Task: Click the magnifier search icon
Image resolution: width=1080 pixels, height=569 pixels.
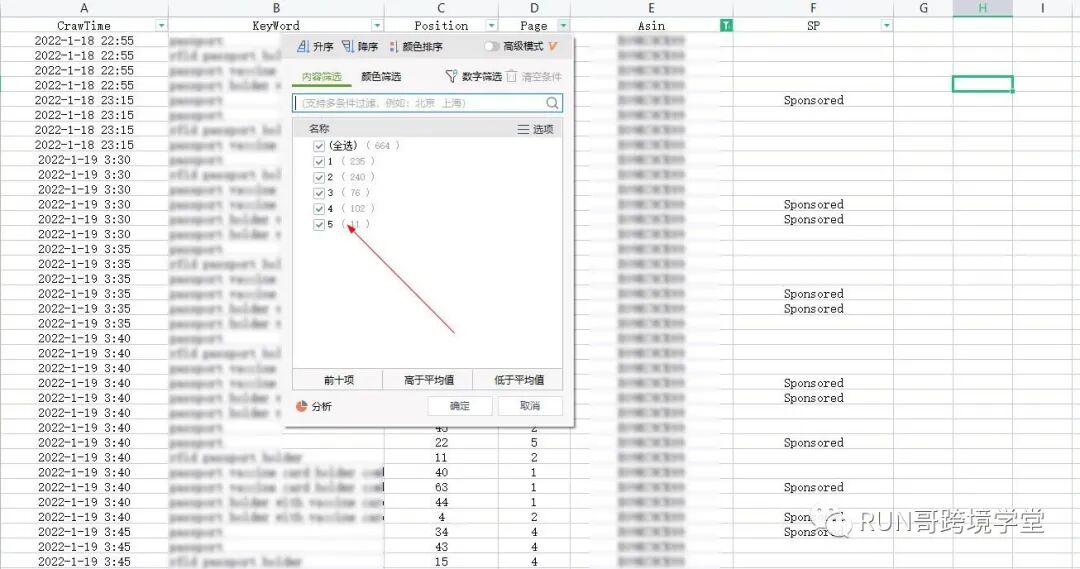Action: point(552,103)
